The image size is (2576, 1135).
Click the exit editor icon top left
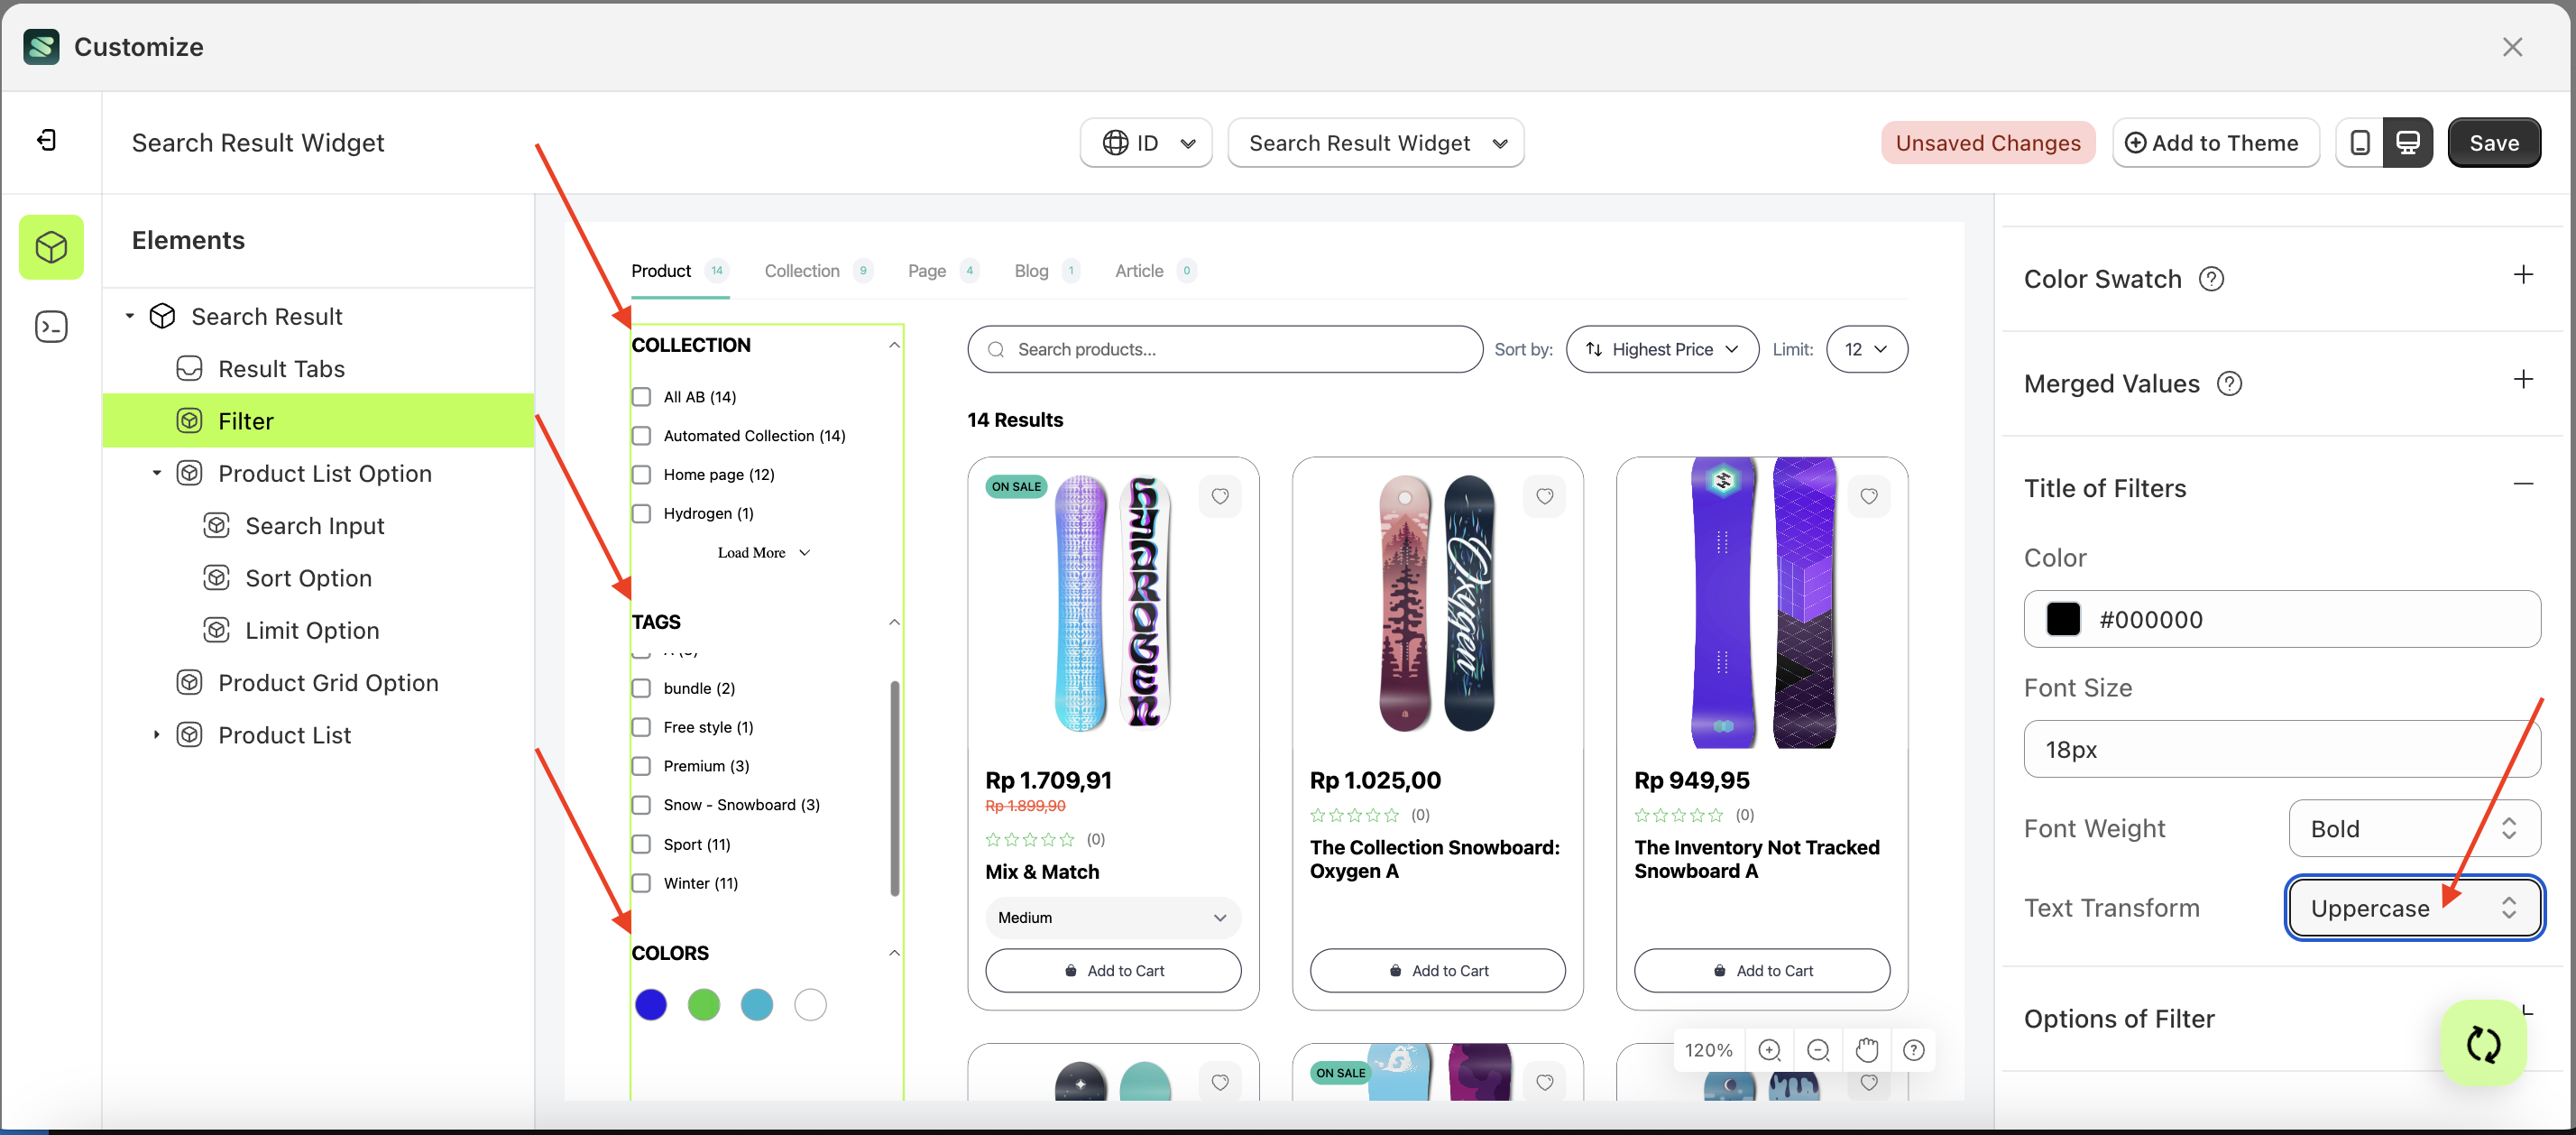click(x=46, y=140)
